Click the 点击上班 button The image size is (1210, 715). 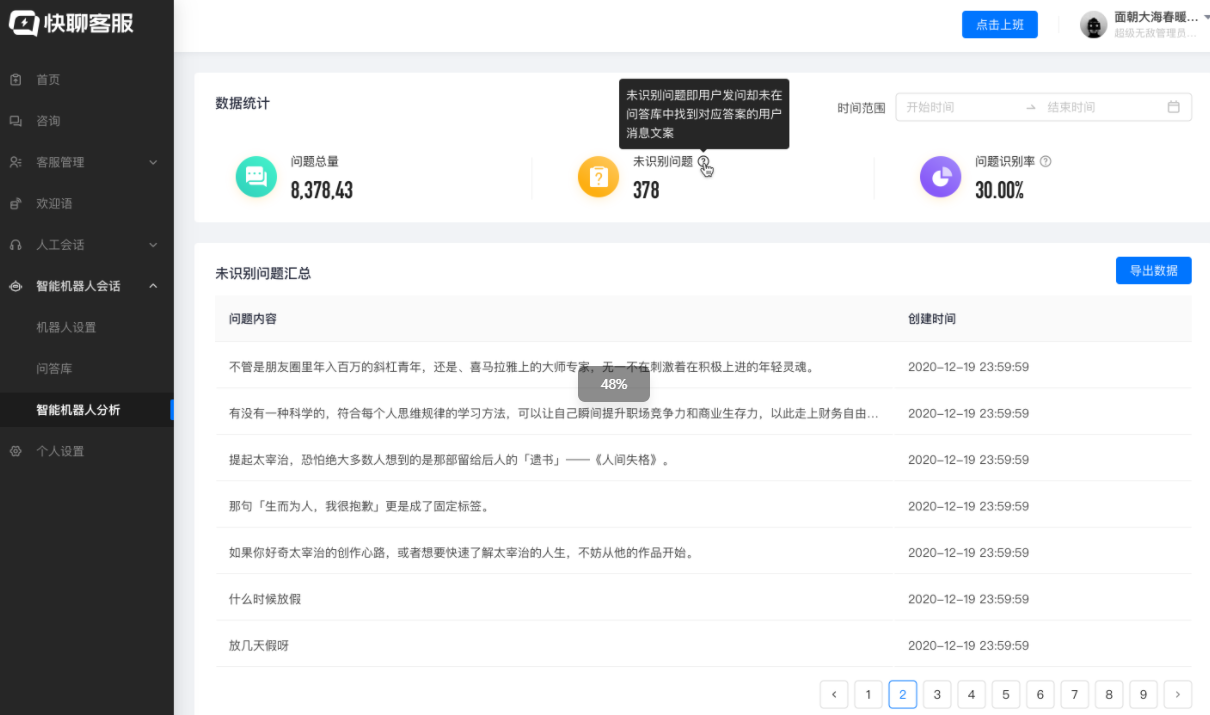[x=999, y=24]
